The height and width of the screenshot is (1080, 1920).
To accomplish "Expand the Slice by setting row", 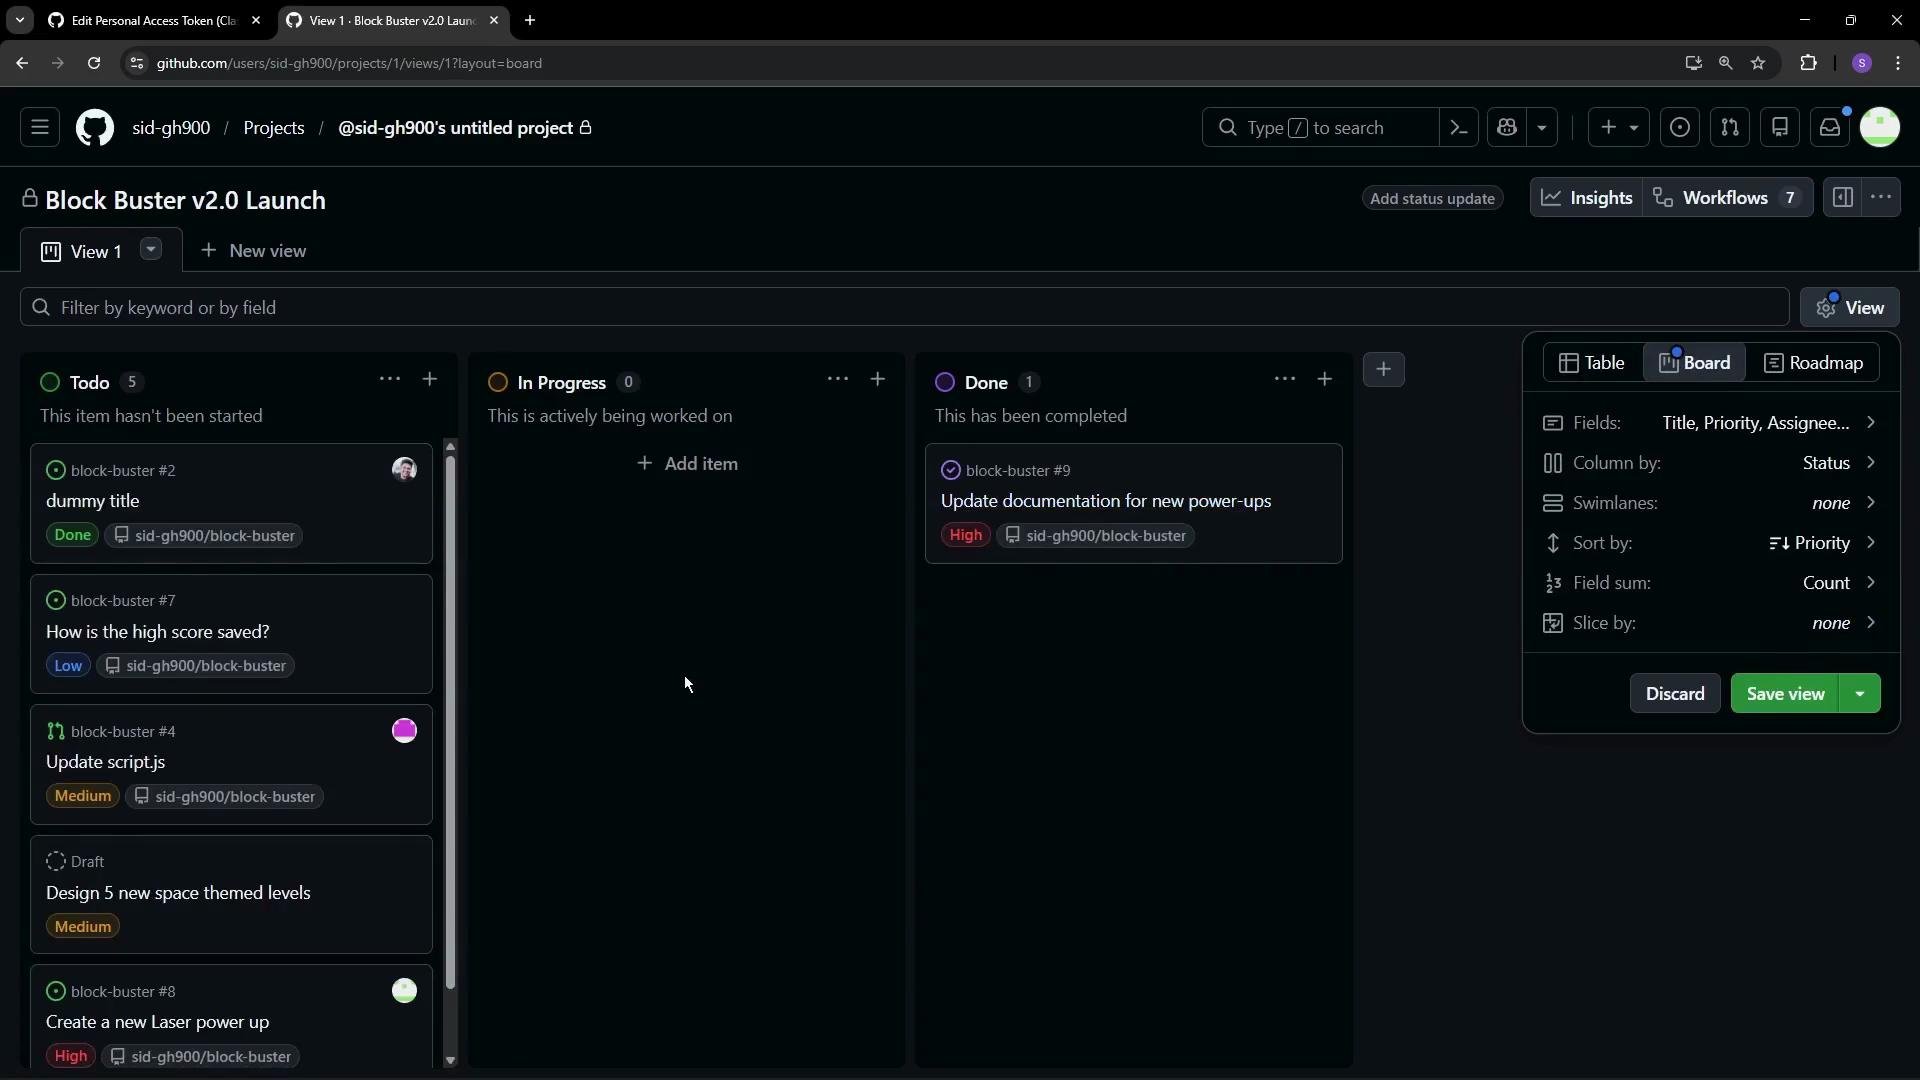I will [1710, 623].
